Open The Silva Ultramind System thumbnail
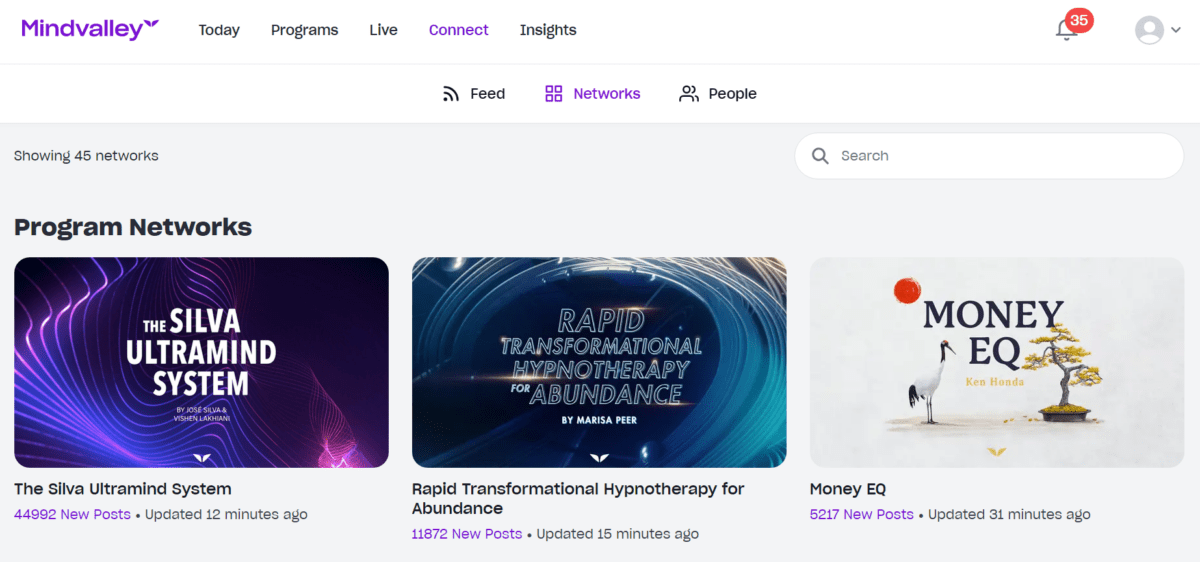This screenshot has height=562, width=1200. point(201,362)
